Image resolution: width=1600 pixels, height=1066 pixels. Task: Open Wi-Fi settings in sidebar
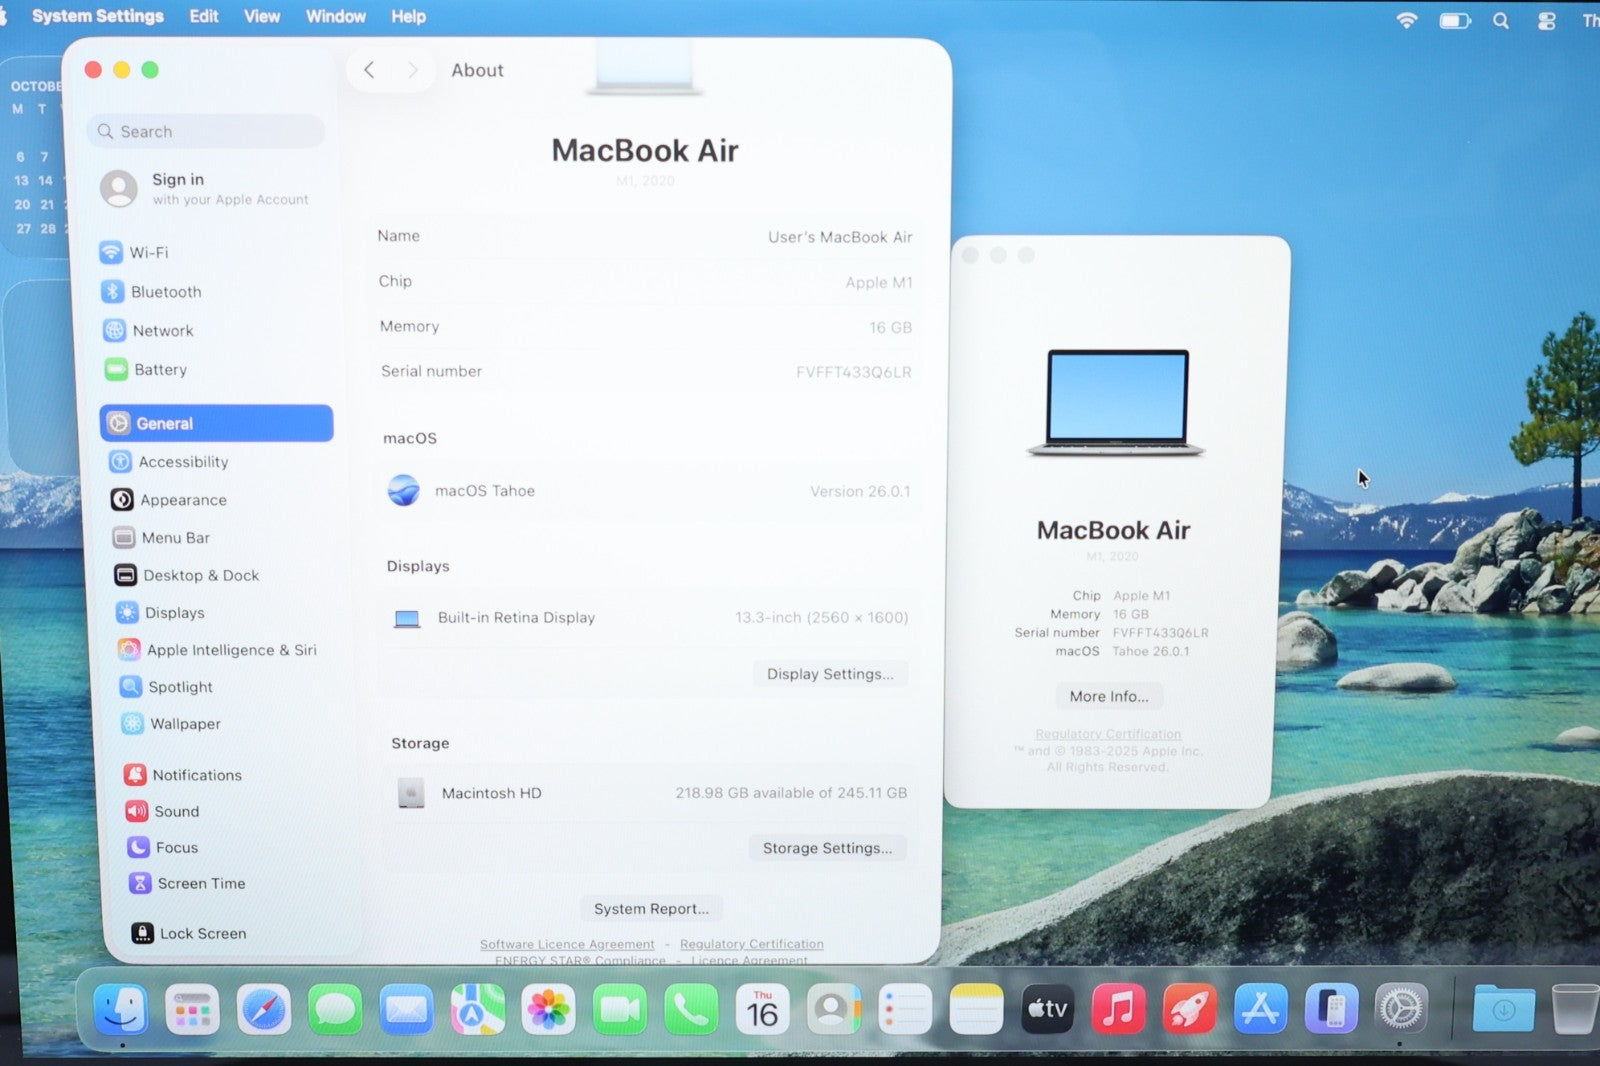click(x=148, y=253)
